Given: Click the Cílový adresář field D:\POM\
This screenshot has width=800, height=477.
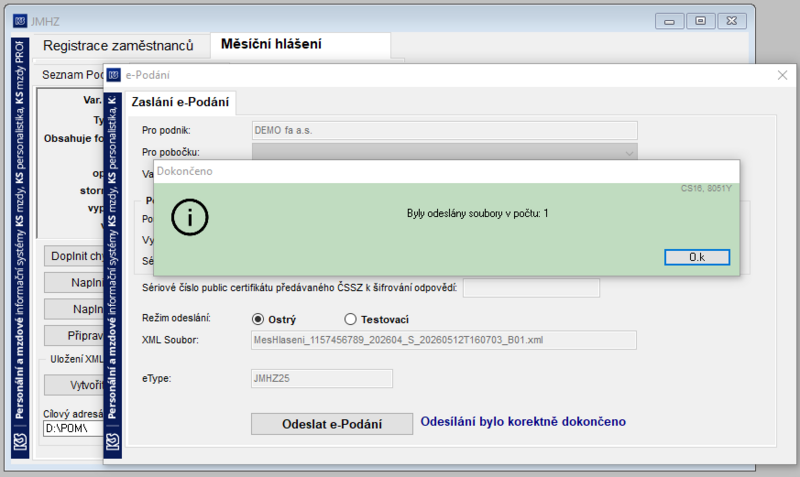Looking at the screenshot, I should (73, 428).
